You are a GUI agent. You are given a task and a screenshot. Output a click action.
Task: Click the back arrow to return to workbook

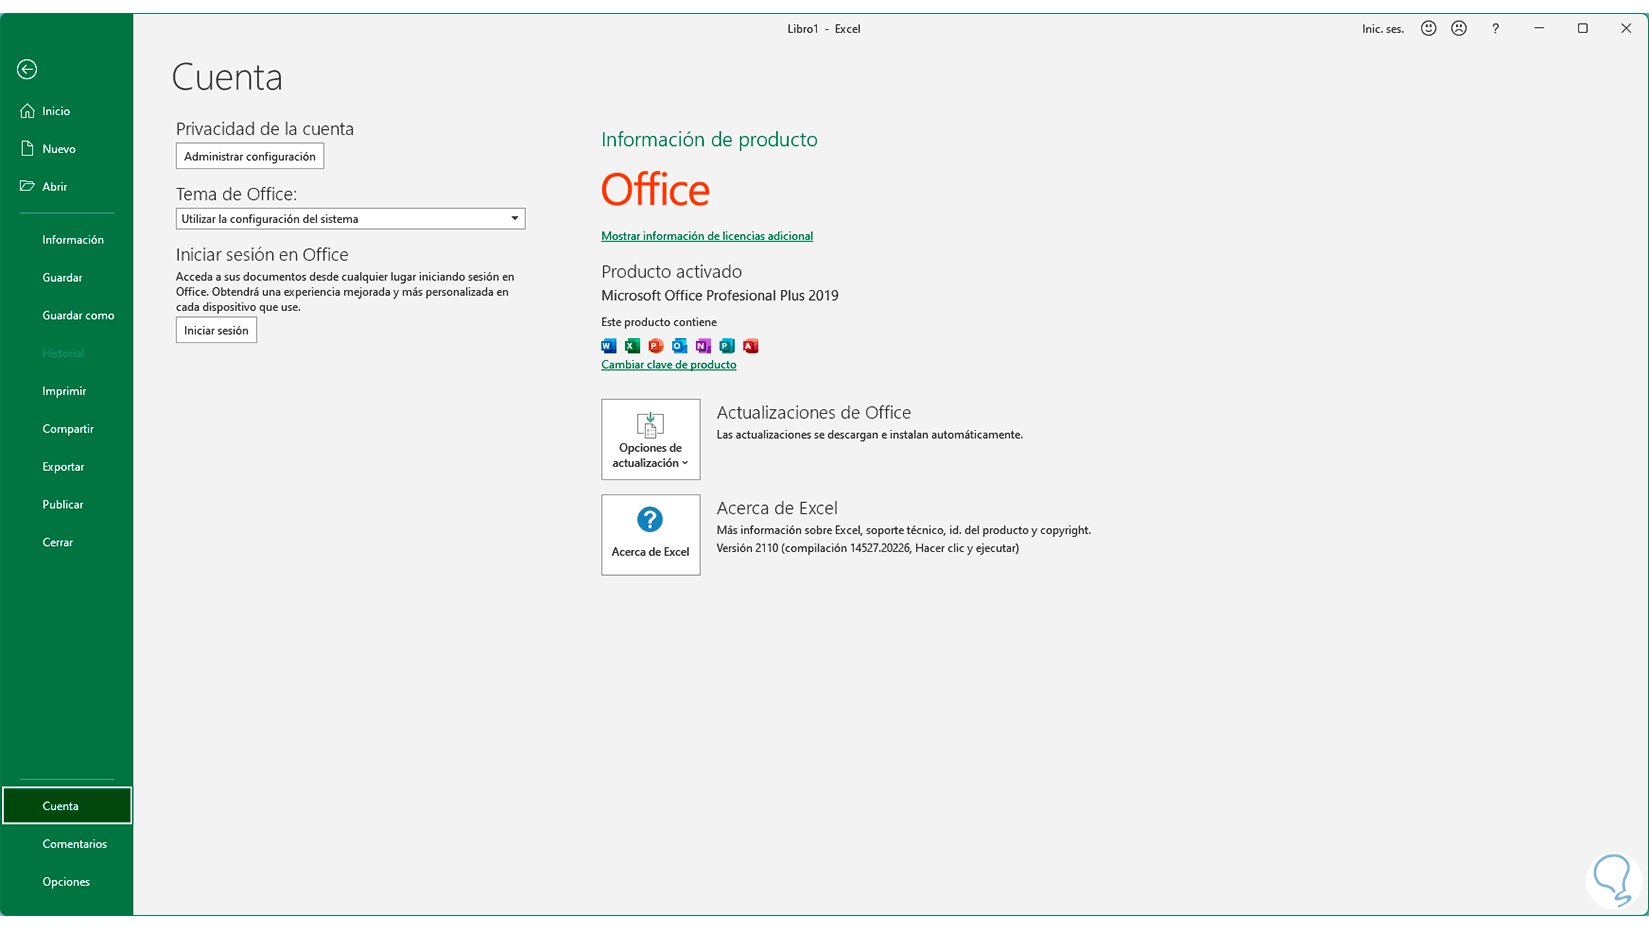click(x=27, y=69)
